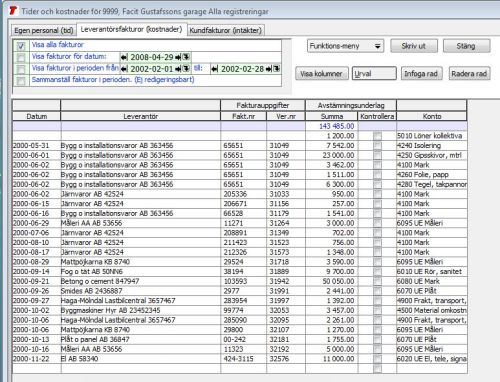The image size is (500, 382).
Task: Click into the 2002-02-28 end date field
Action: (242, 69)
